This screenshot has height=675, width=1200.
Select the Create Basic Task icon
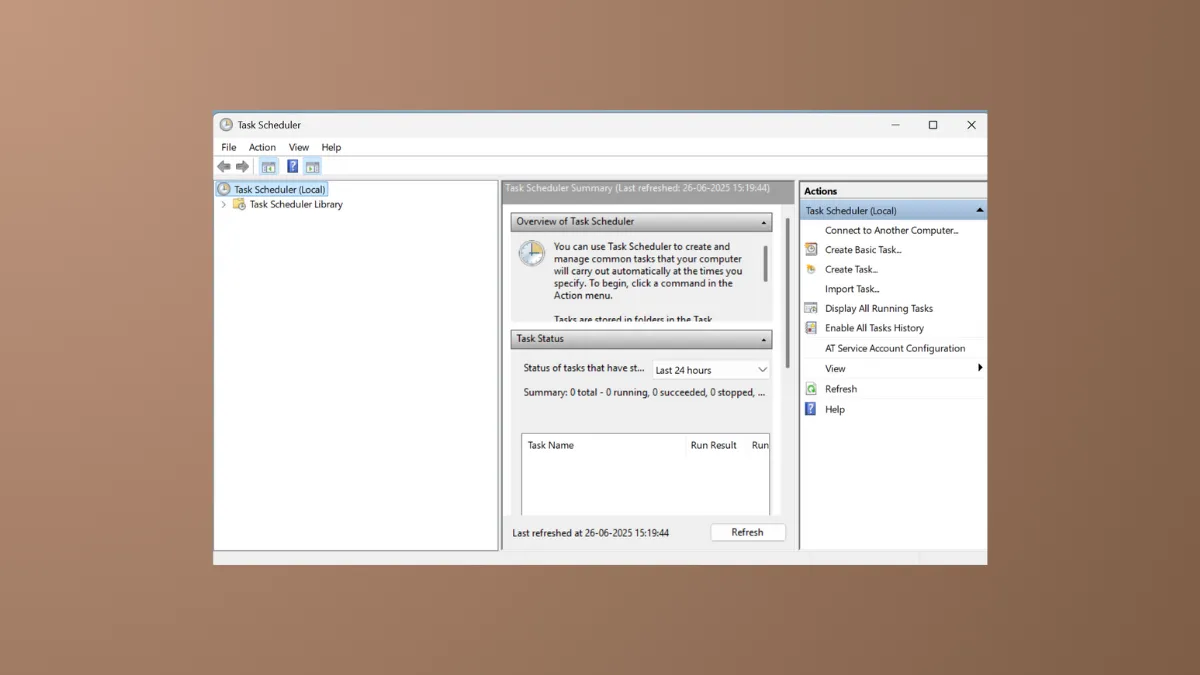point(810,249)
